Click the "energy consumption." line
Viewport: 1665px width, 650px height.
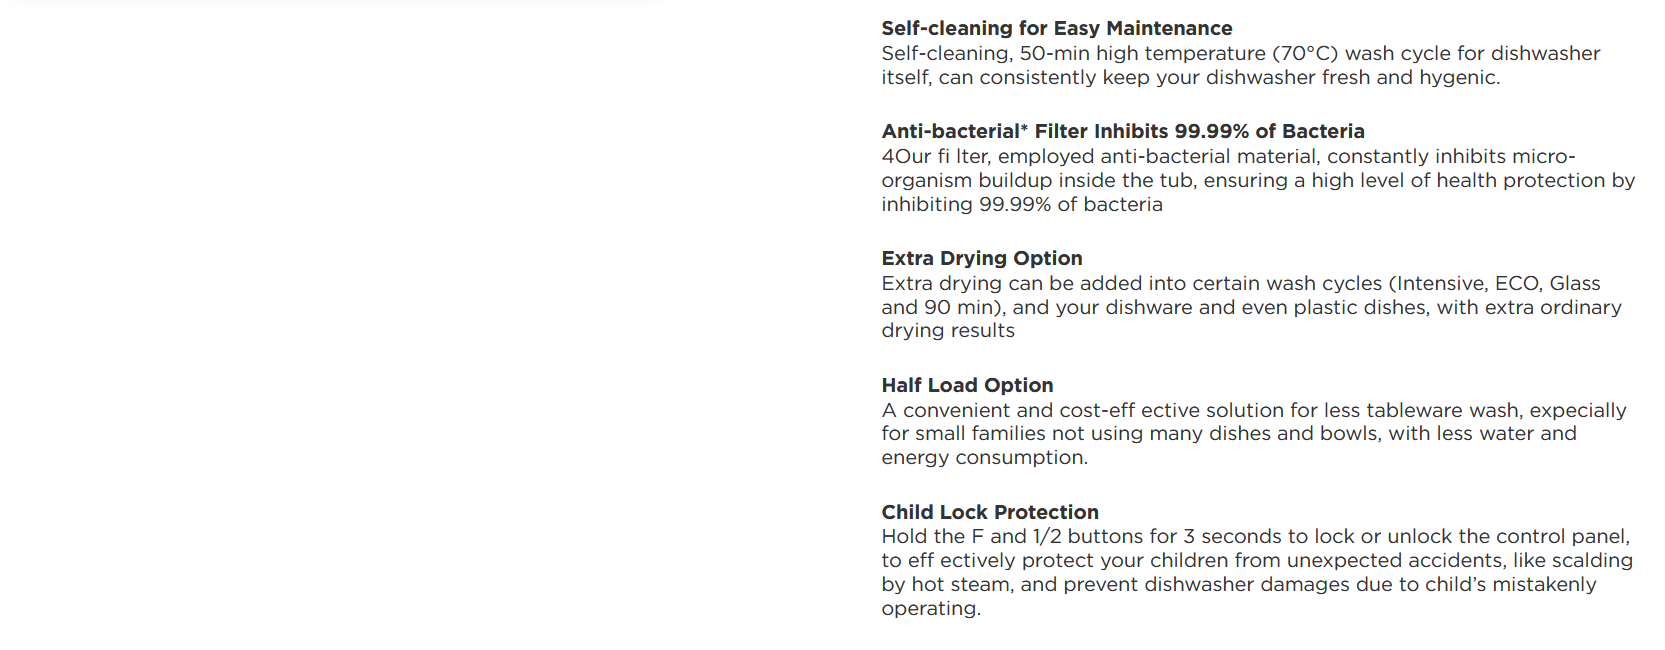(984, 457)
